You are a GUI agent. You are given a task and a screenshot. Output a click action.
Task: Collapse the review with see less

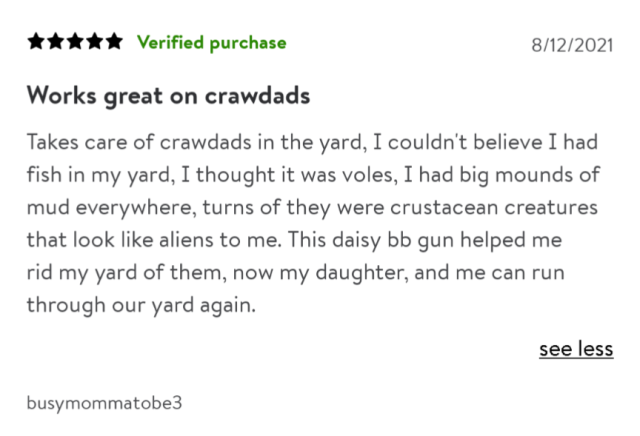click(x=575, y=348)
